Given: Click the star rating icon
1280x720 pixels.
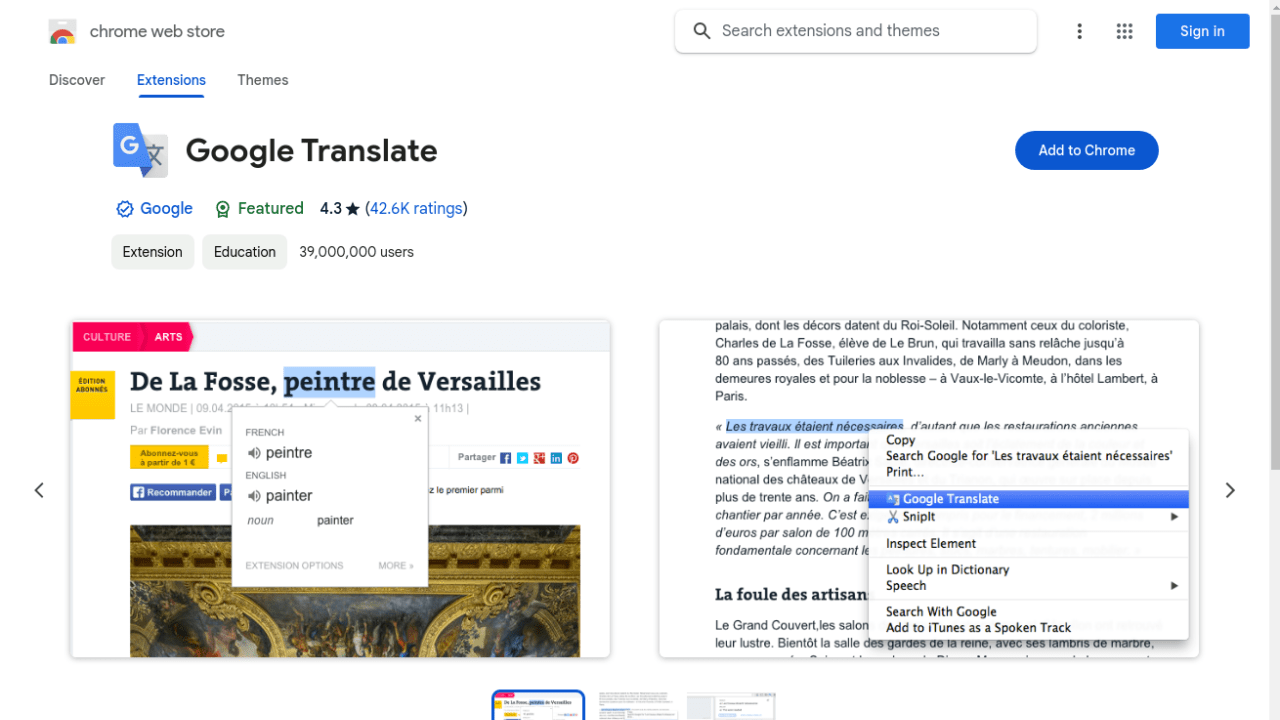Looking at the screenshot, I should pyautogui.click(x=353, y=209).
